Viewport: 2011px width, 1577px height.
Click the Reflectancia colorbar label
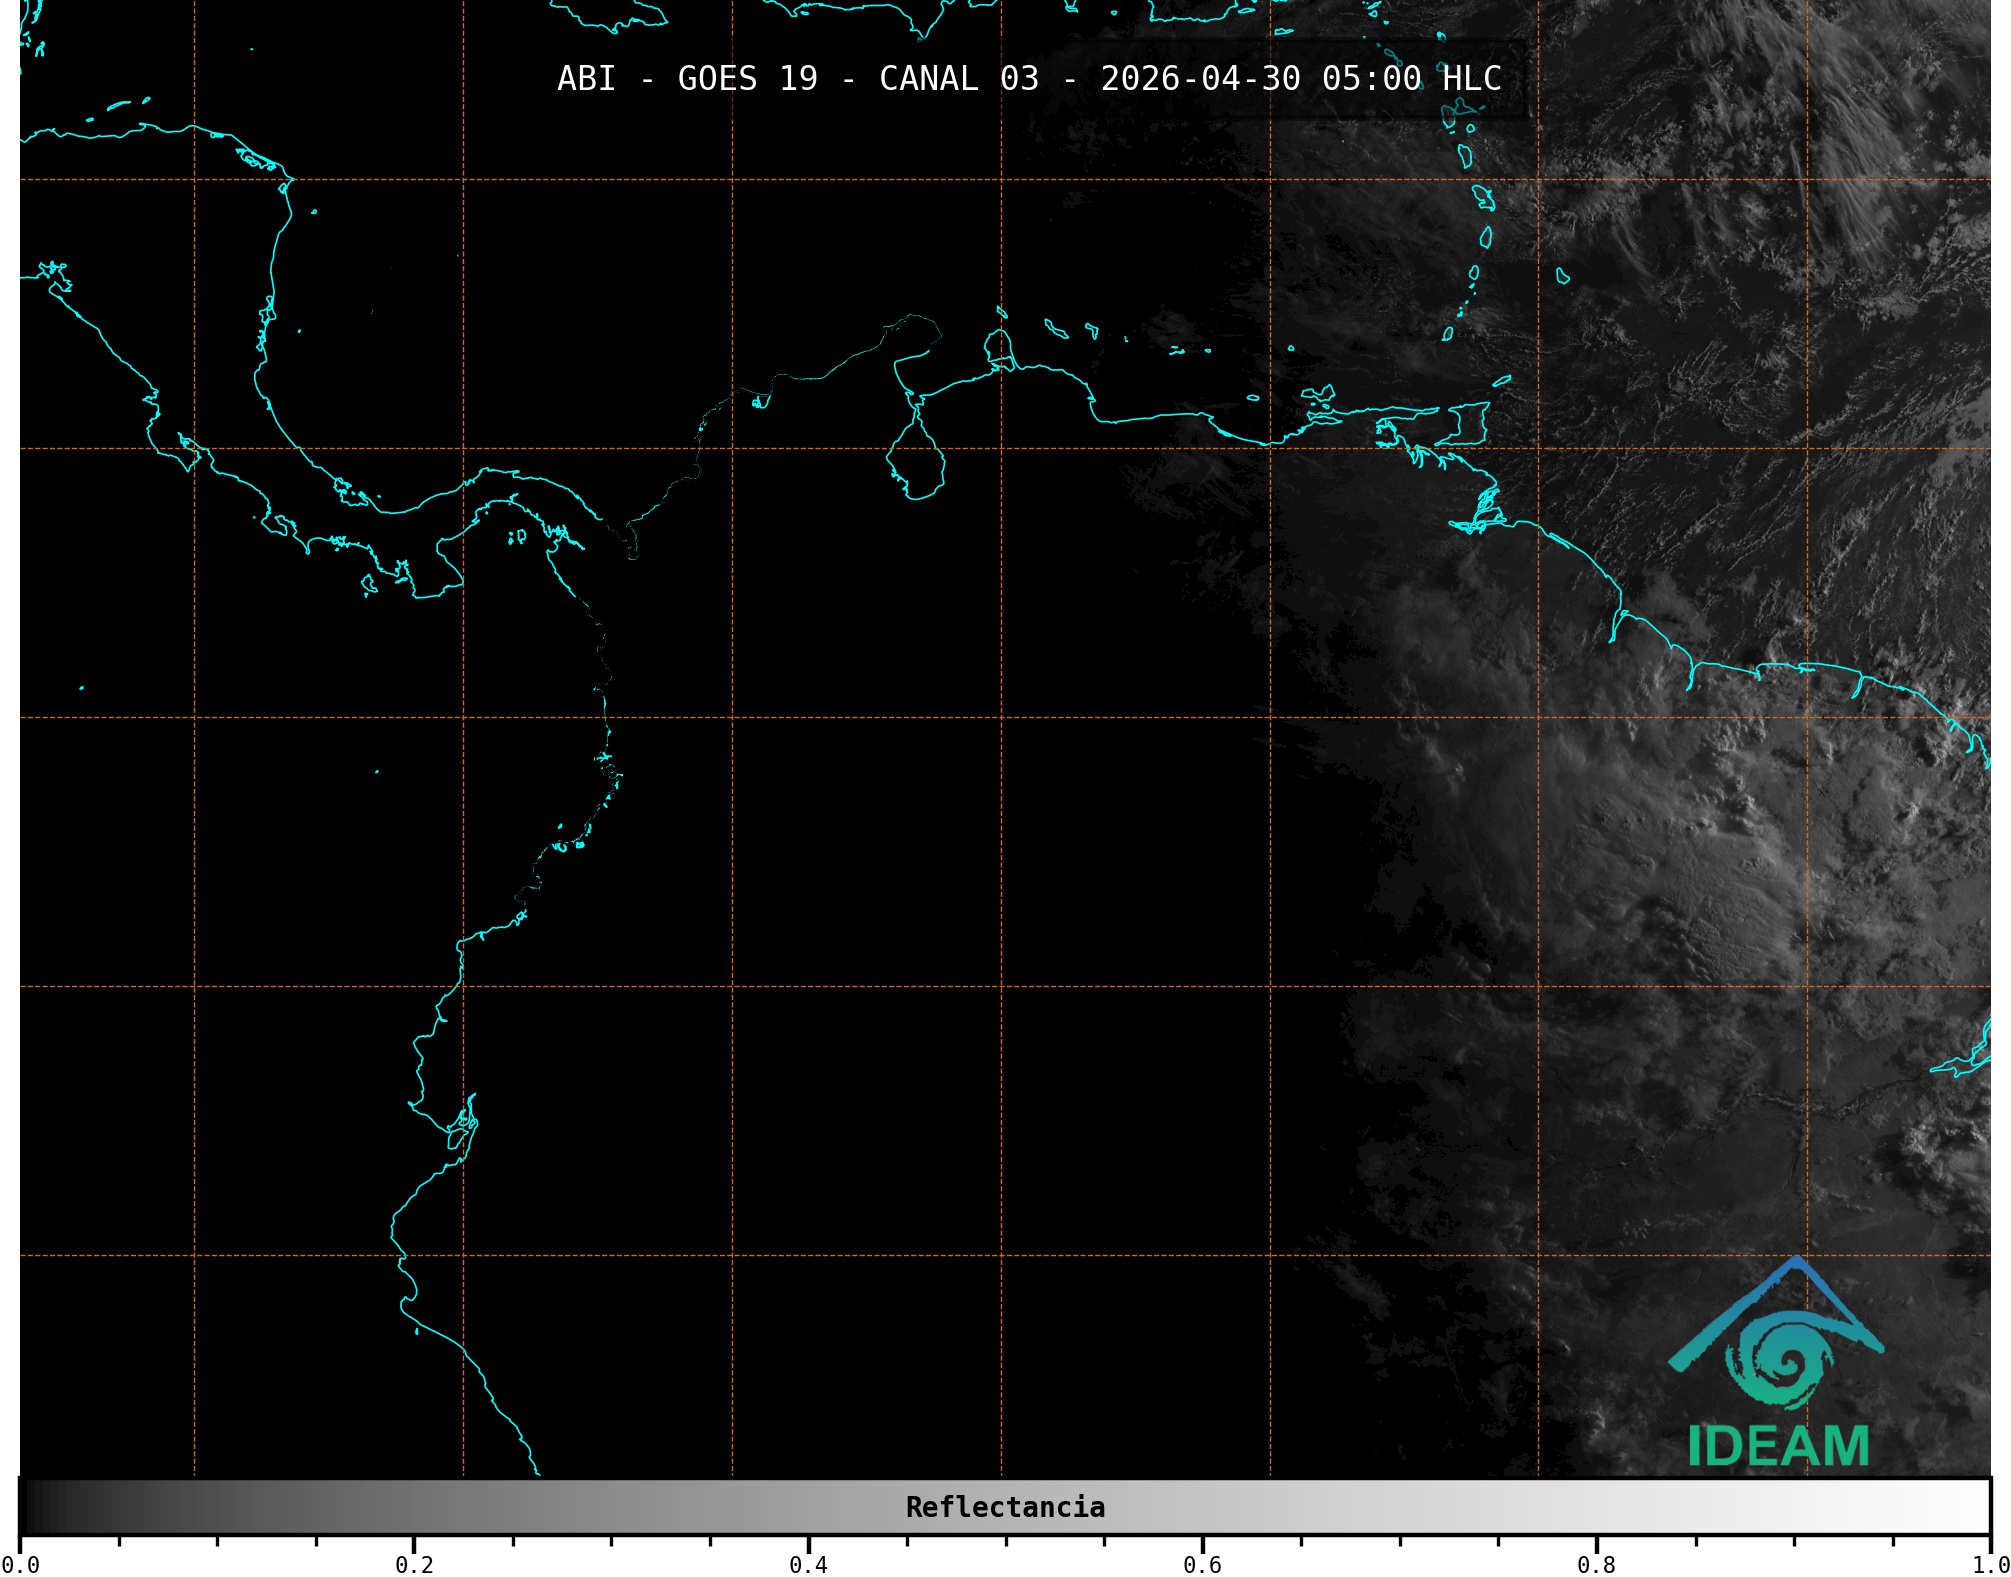[x=1005, y=1507]
